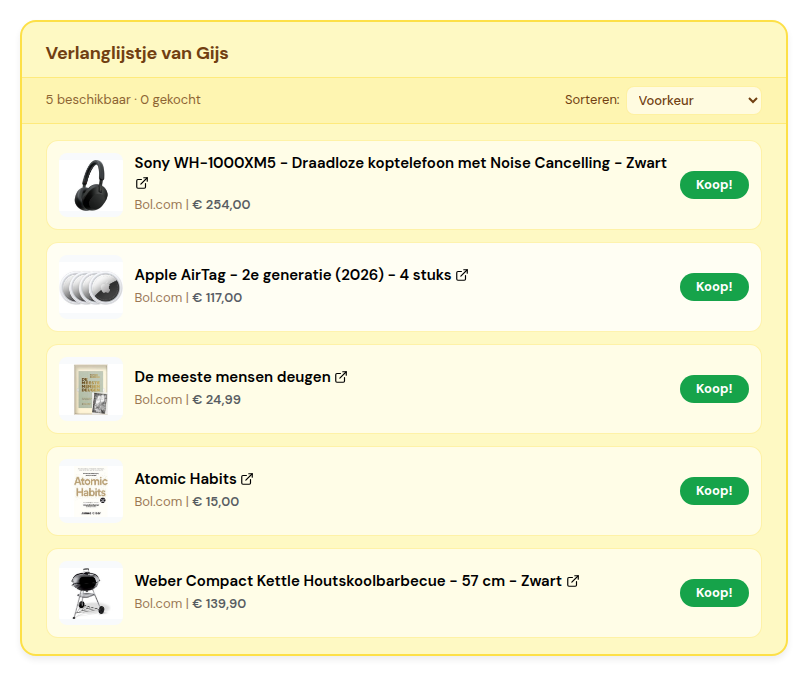The image size is (808, 676).
Task: Click the Weber barbecue product image
Action: point(91,594)
